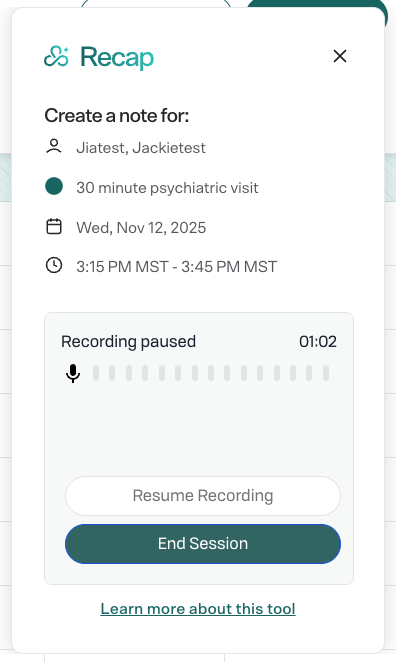Click the Recording paused status text
Screen dimensions: 396x662
tap(128, 342)
